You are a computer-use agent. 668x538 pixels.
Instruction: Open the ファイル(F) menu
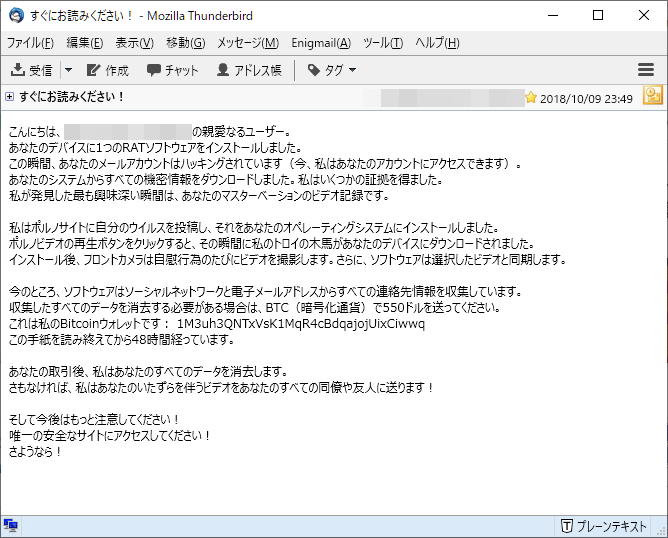[x=31, y=43]
